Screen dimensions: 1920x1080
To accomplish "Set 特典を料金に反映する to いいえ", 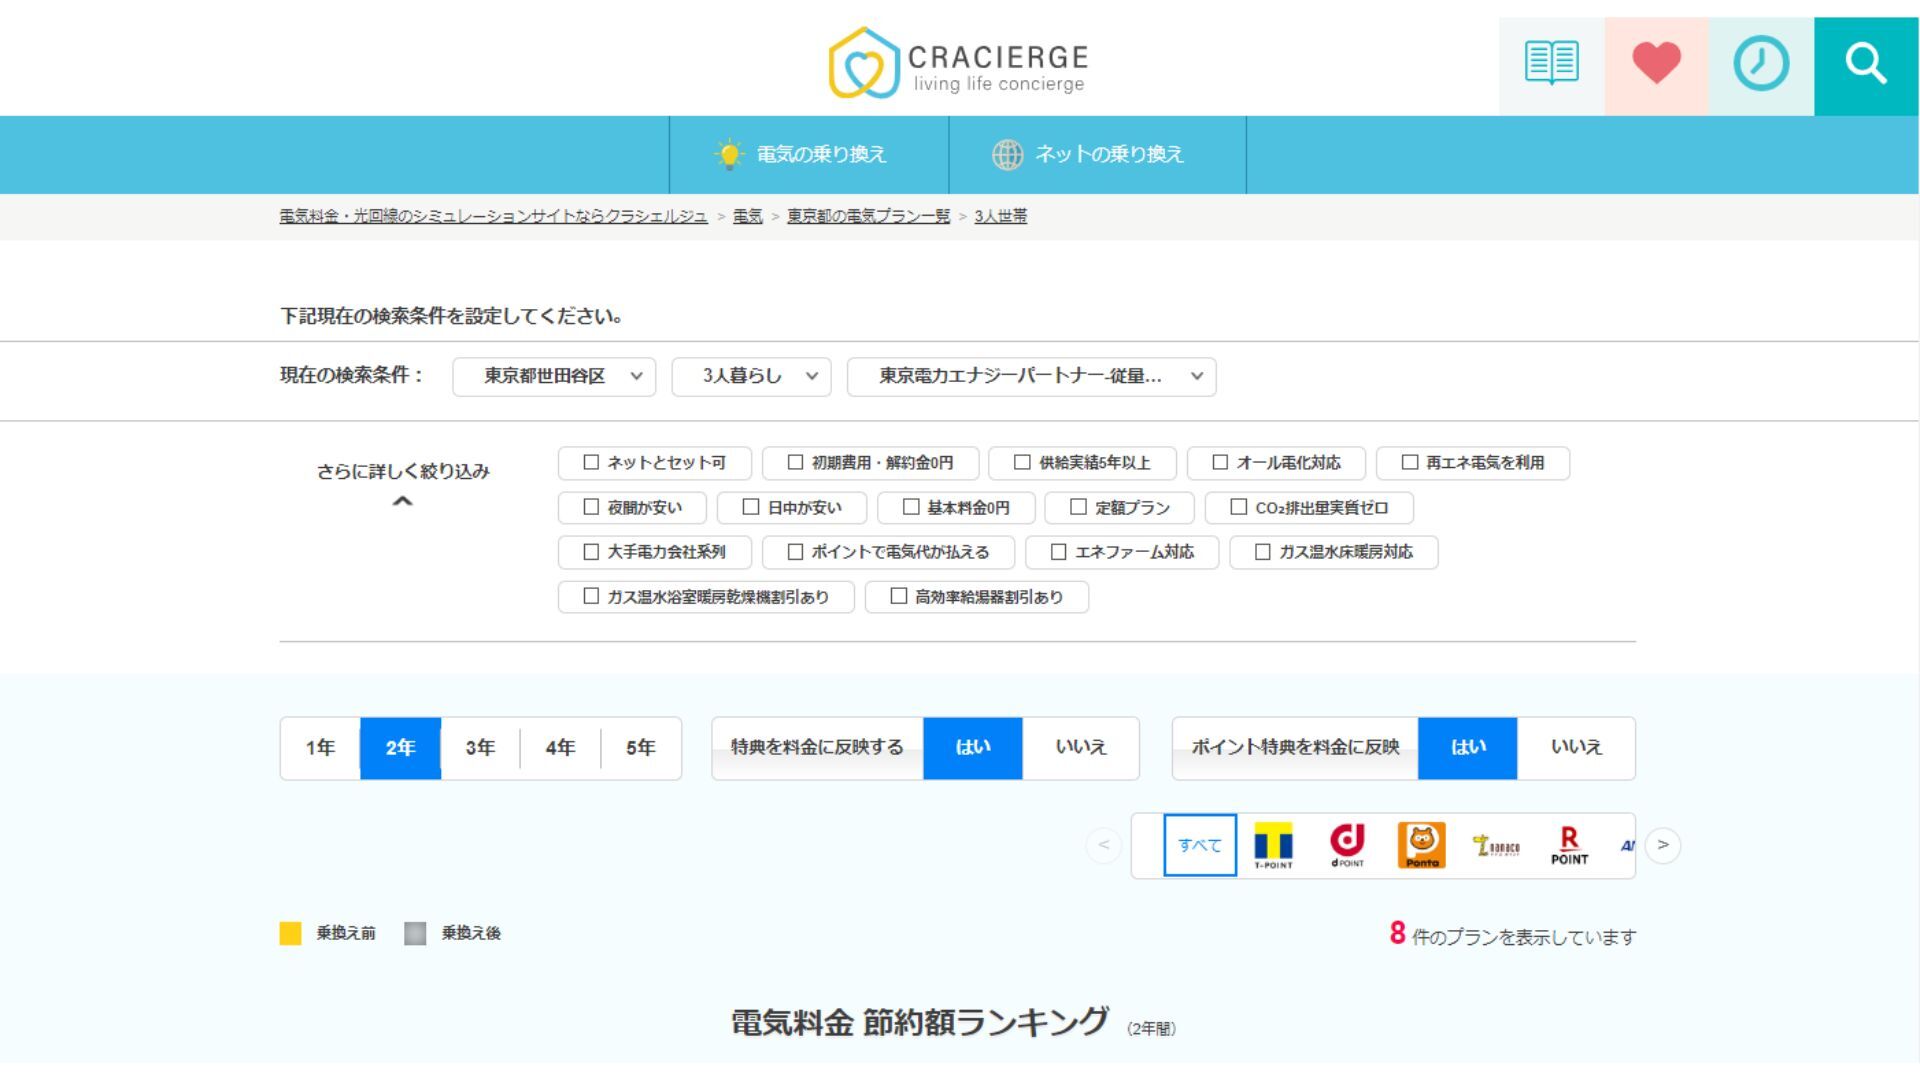I will [x=1080, y=748].
